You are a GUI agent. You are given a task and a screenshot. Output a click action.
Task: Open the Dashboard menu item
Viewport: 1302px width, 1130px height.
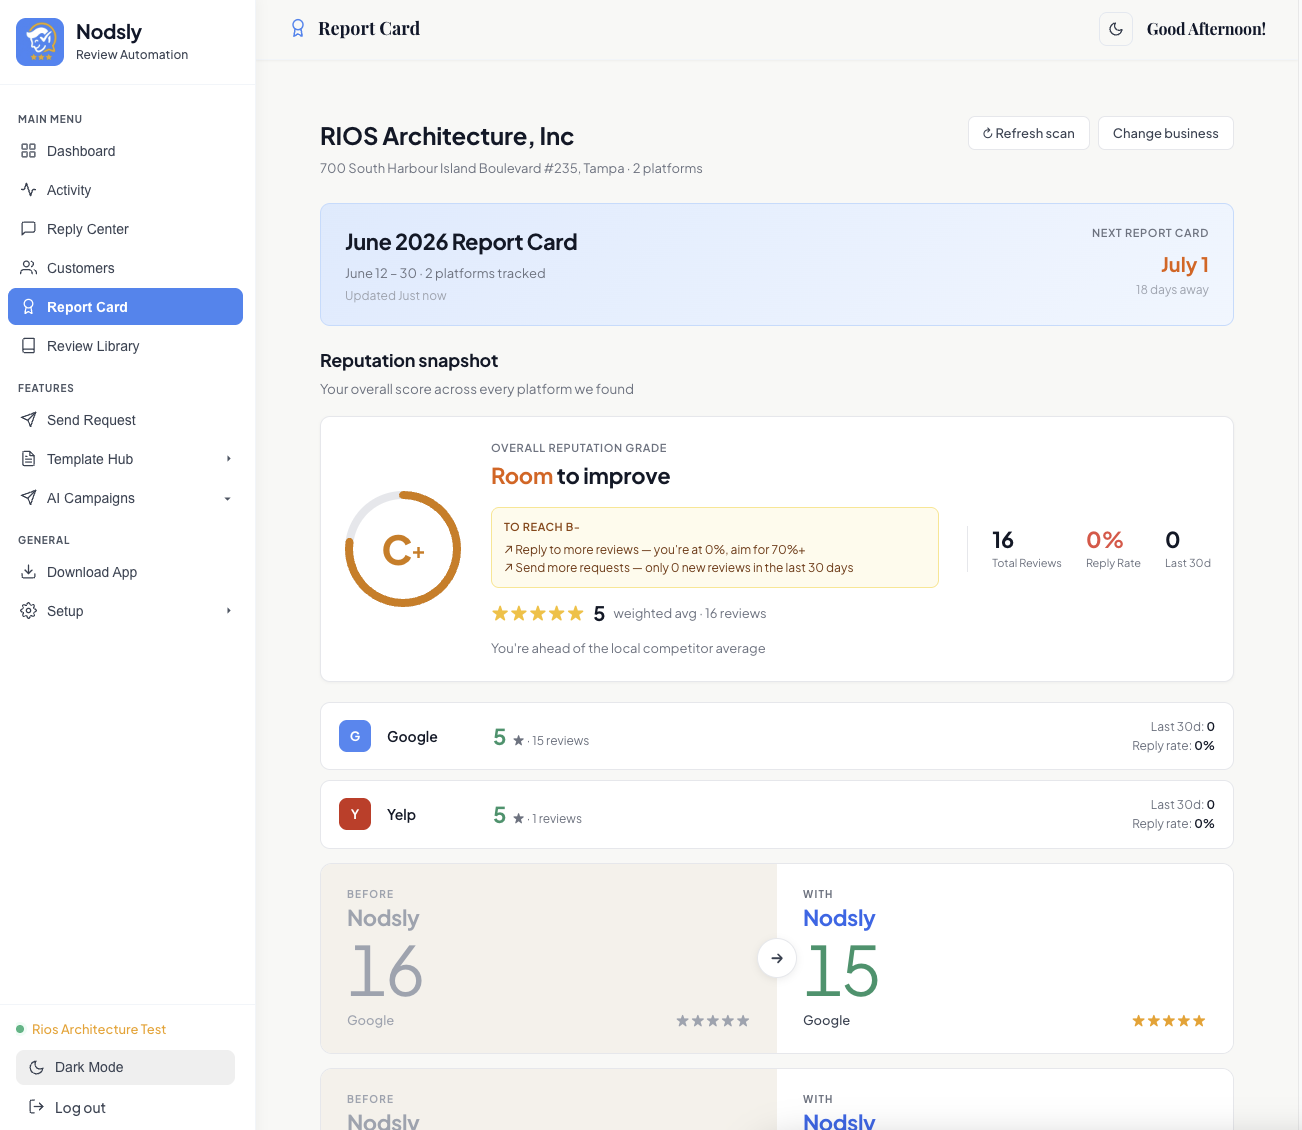coord(125,151)
